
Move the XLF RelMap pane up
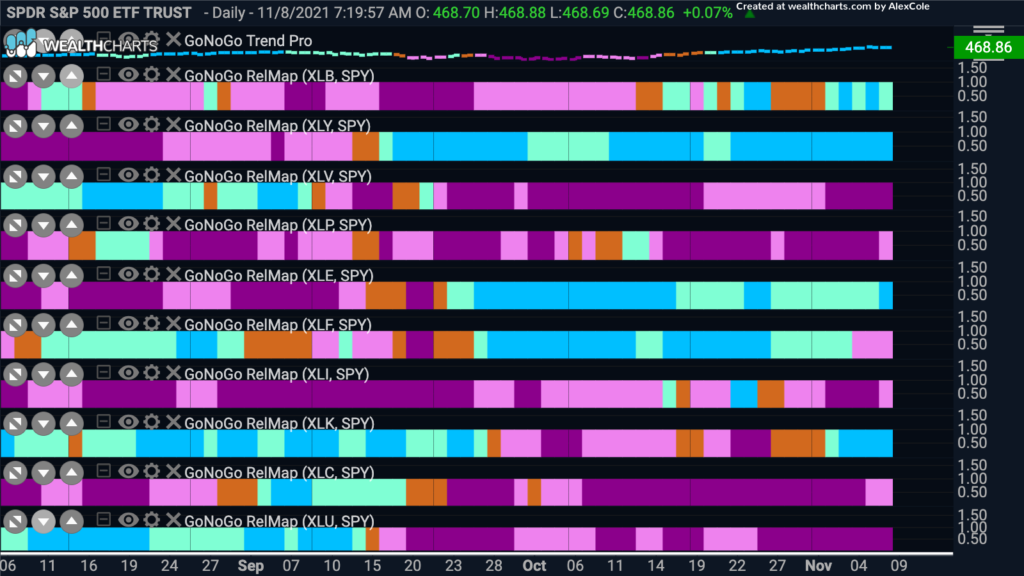point(71,325)
